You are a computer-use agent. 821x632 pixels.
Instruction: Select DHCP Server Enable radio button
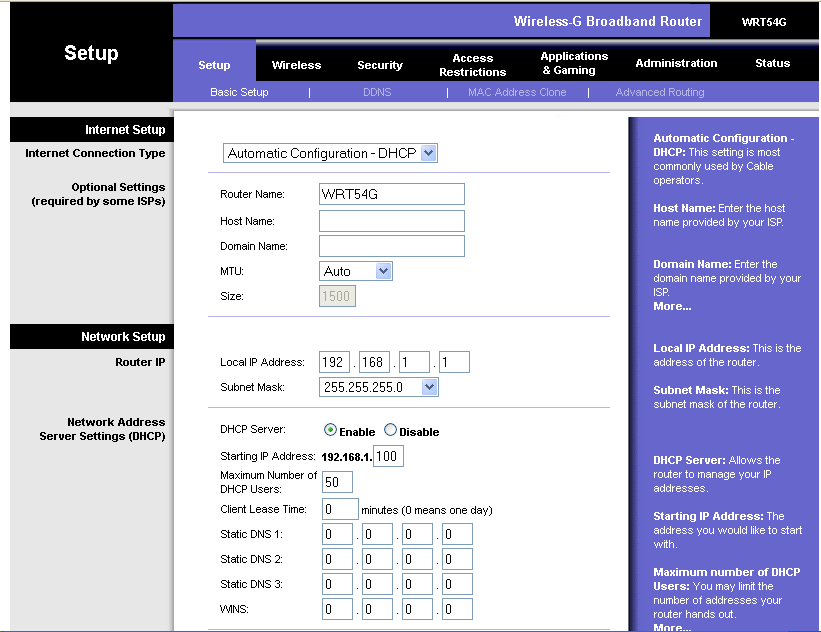(x=330, y=430)
